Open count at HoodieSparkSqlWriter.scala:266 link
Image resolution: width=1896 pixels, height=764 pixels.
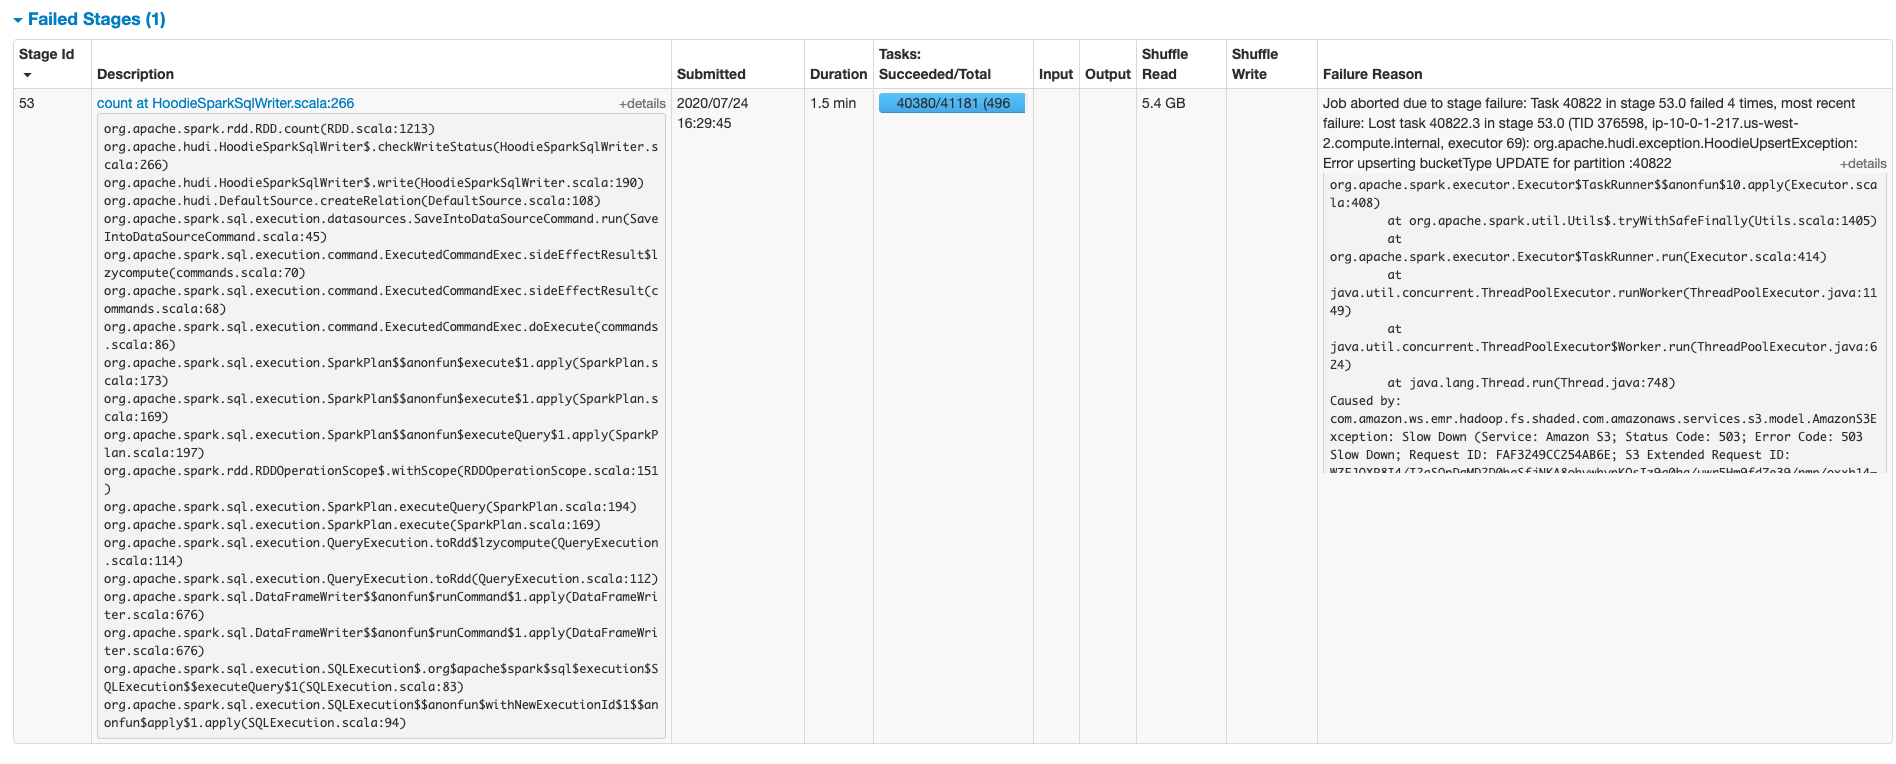point(225,103)
